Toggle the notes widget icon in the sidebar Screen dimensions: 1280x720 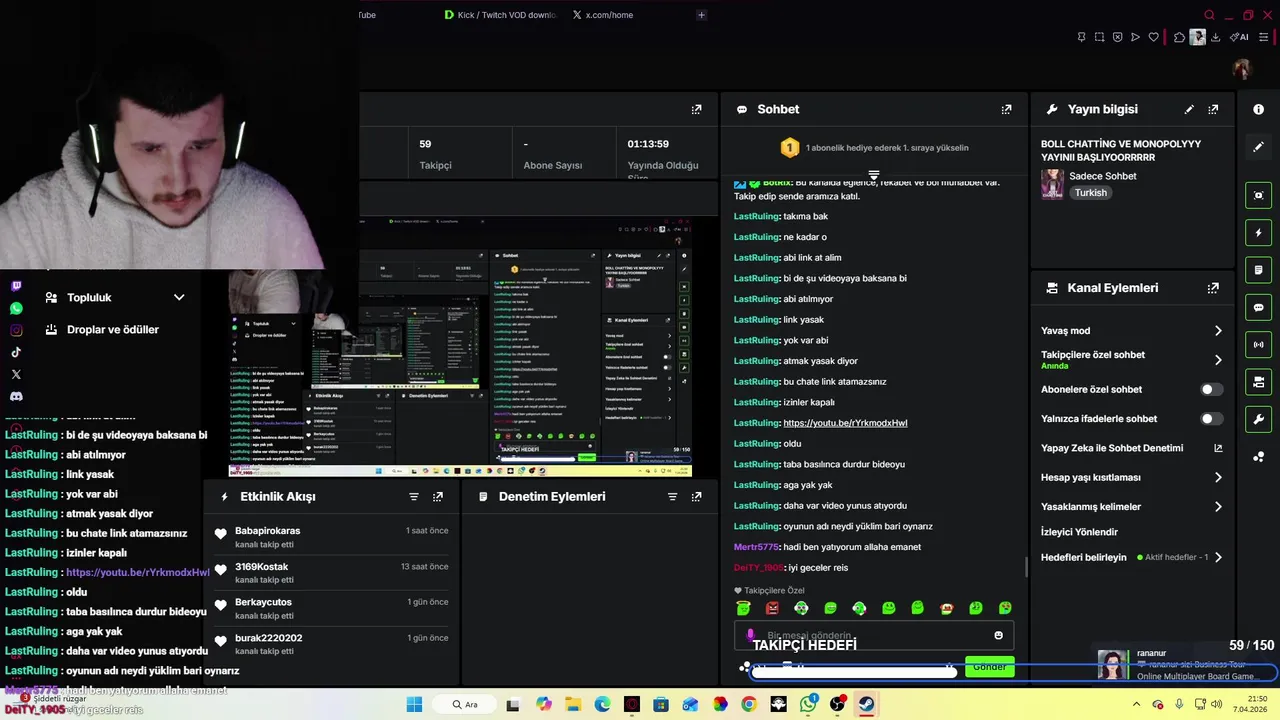1258,270
